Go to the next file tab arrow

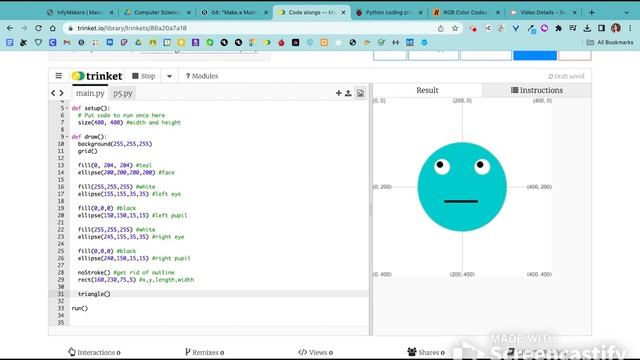point(62,93)
